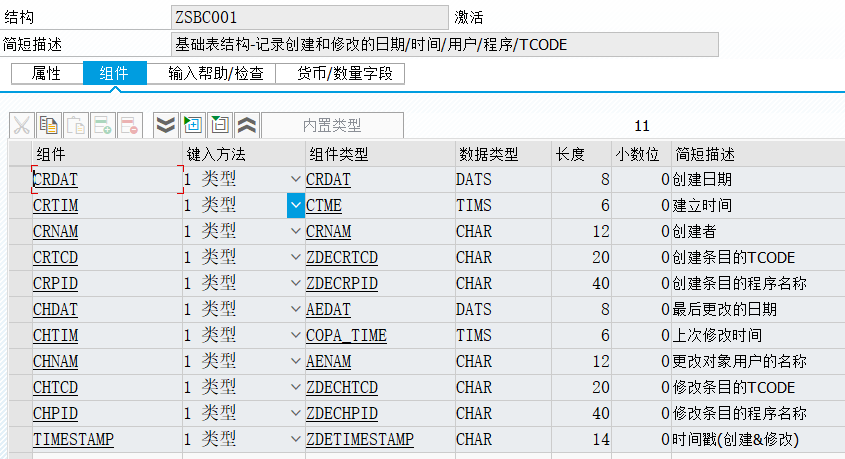Click the 数据类型 column header
This screenshot has width=845, height=459.
[x=503, y=154]
